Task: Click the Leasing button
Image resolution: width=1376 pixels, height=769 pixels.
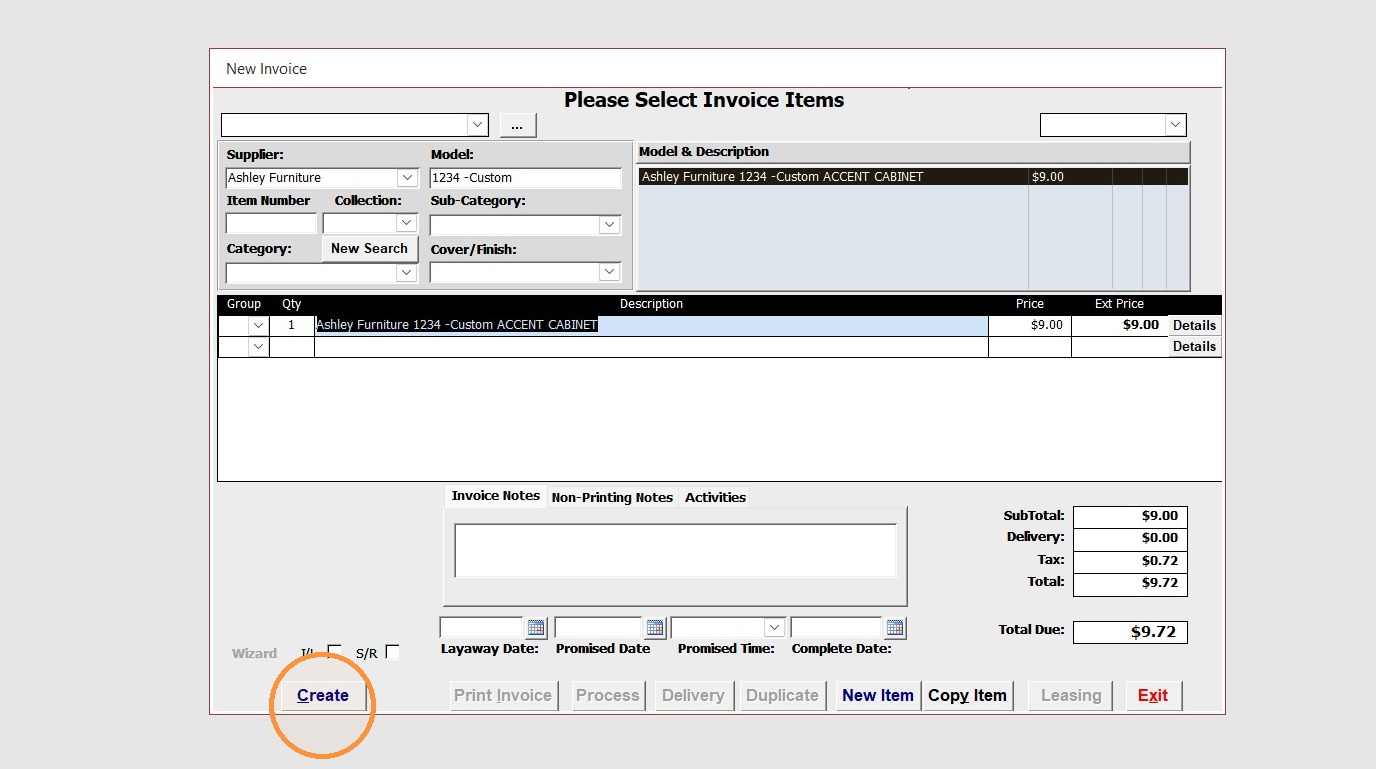Action: pos(1071,695)
